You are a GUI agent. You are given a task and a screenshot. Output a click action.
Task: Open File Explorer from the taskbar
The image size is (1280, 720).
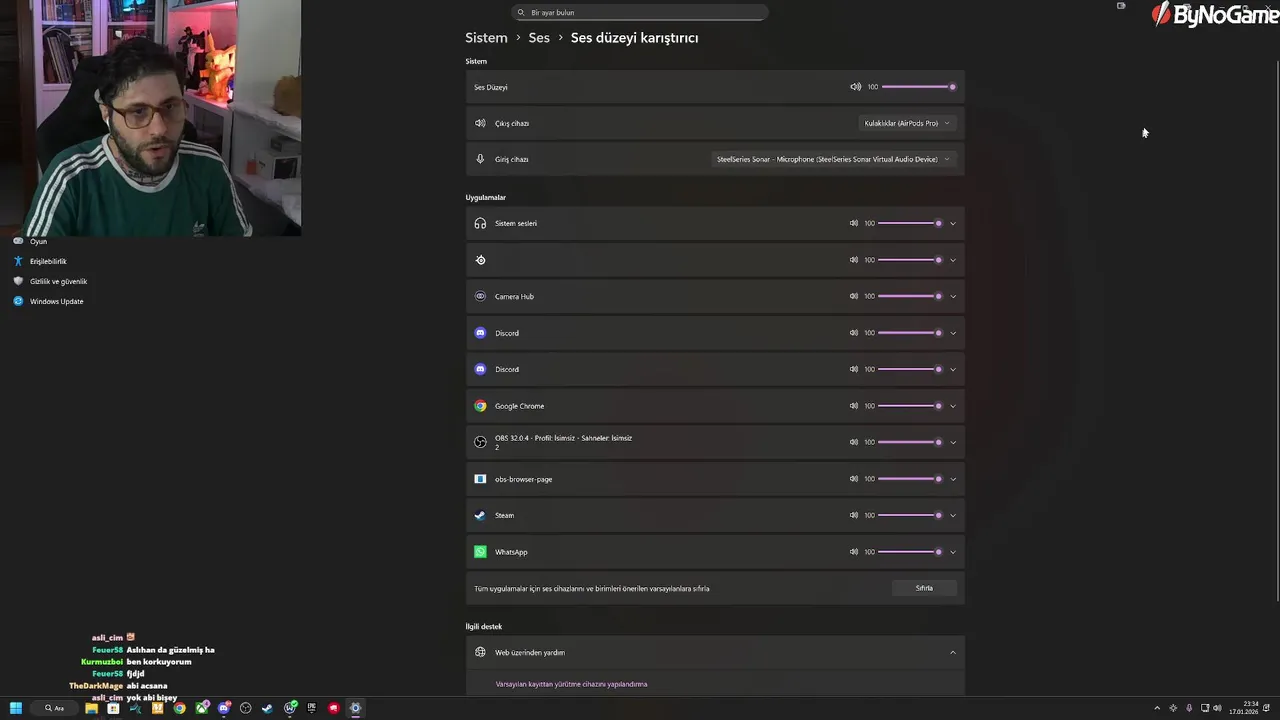click(91, 708)
